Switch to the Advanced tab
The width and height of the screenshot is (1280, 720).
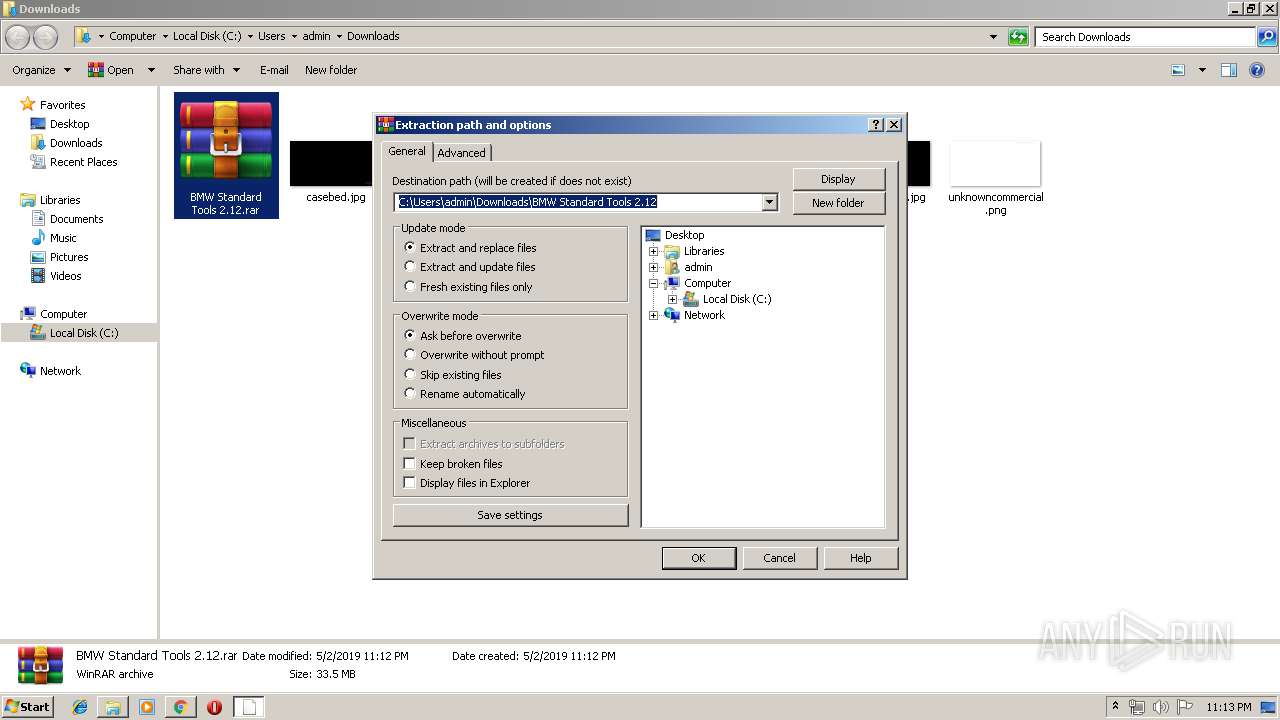[461, 153]
